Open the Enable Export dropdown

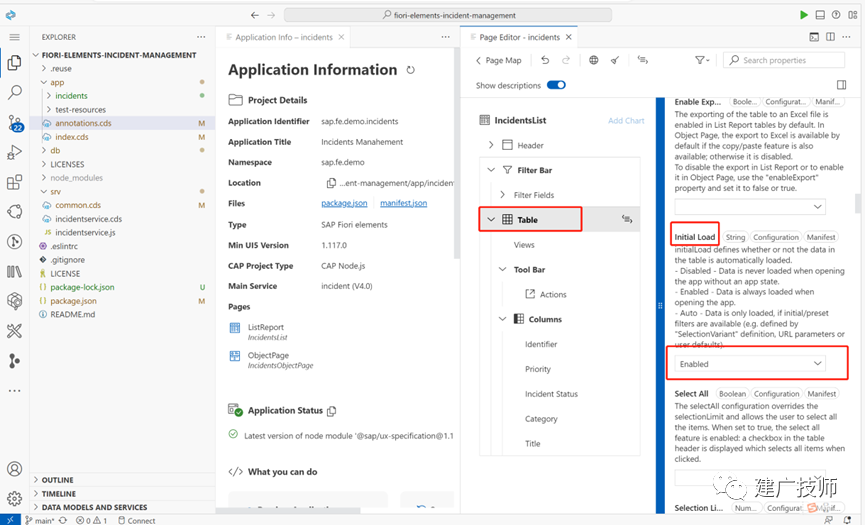[750, 207]
